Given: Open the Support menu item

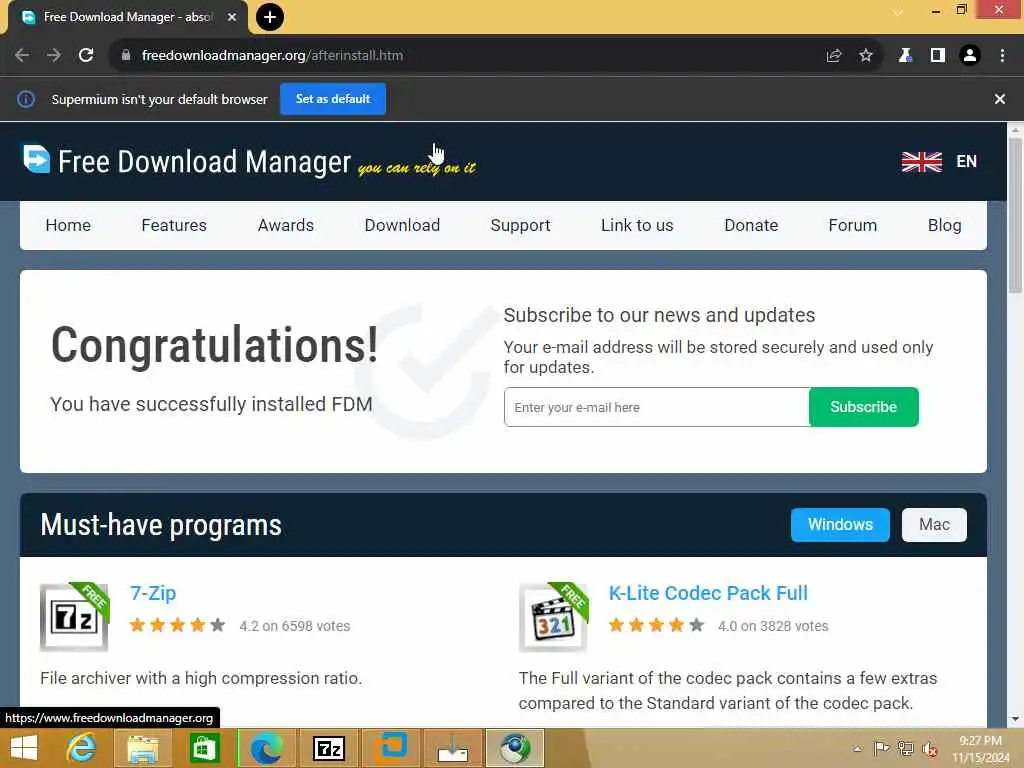Looking at the screenshot, I should (x=520, y=225).
